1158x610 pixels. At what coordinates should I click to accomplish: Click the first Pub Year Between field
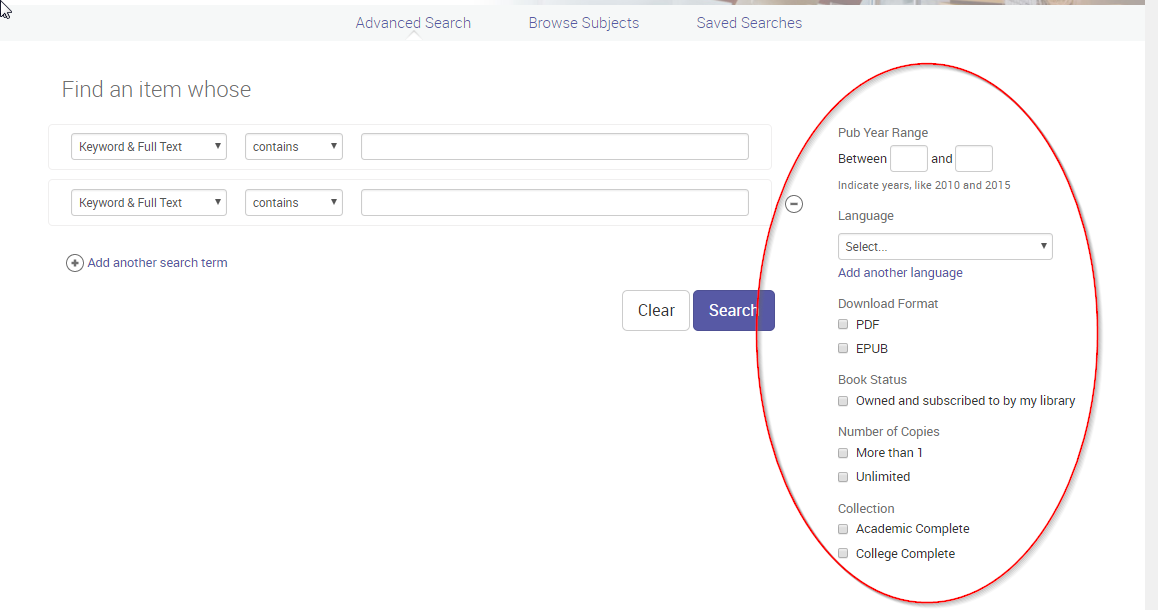908,158
